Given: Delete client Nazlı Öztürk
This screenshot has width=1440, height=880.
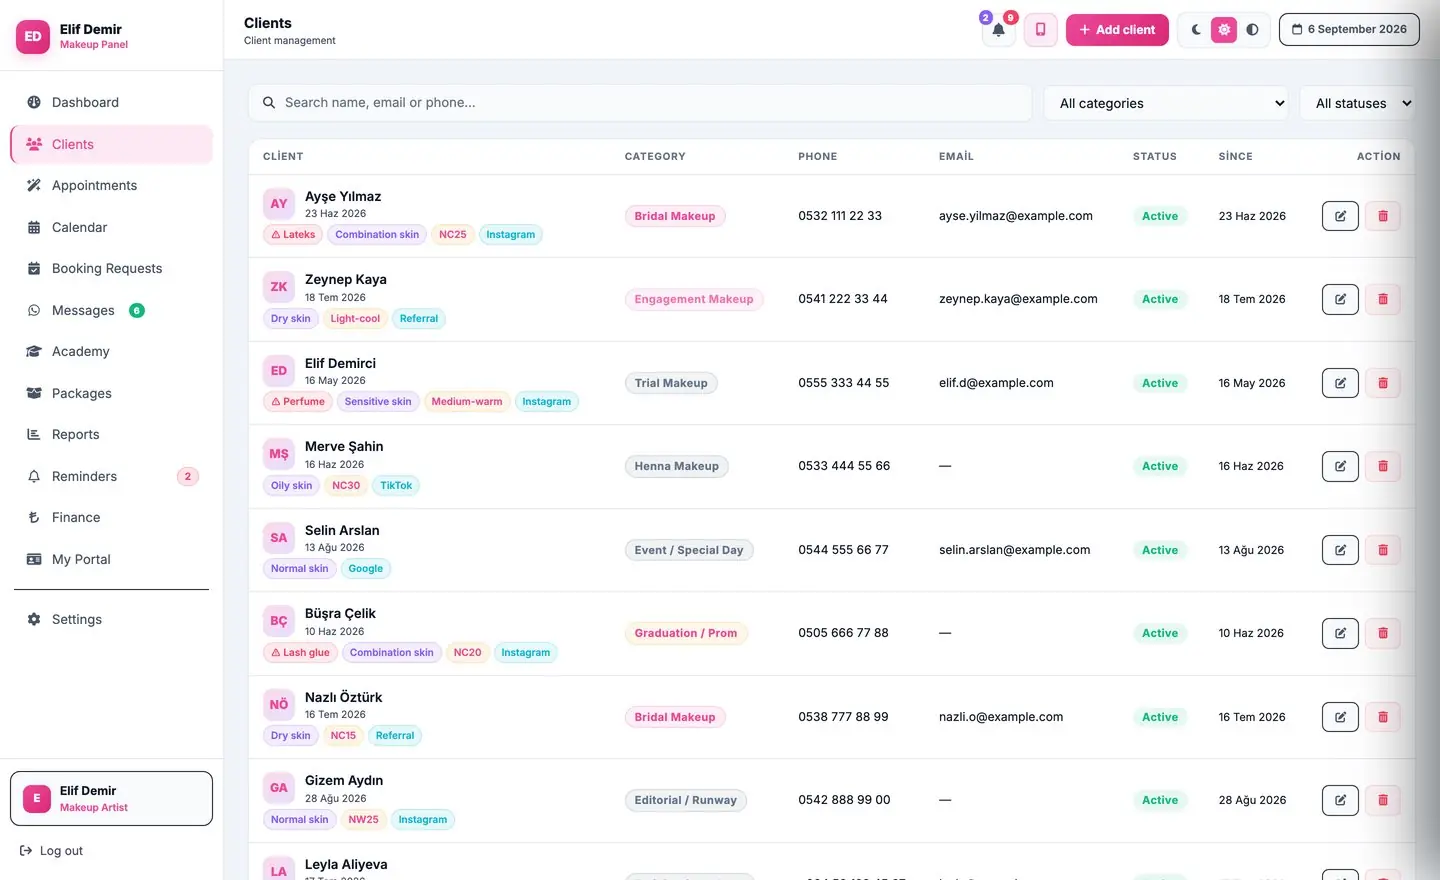Looking at the screenshot, I should coord(1383,717).
